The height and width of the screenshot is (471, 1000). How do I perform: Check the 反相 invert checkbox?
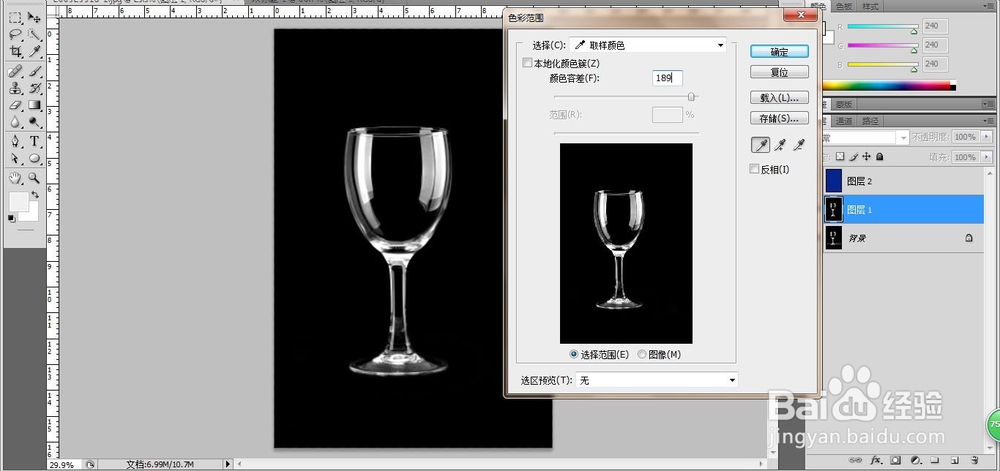pyautogui.click(x=754, y=169)
